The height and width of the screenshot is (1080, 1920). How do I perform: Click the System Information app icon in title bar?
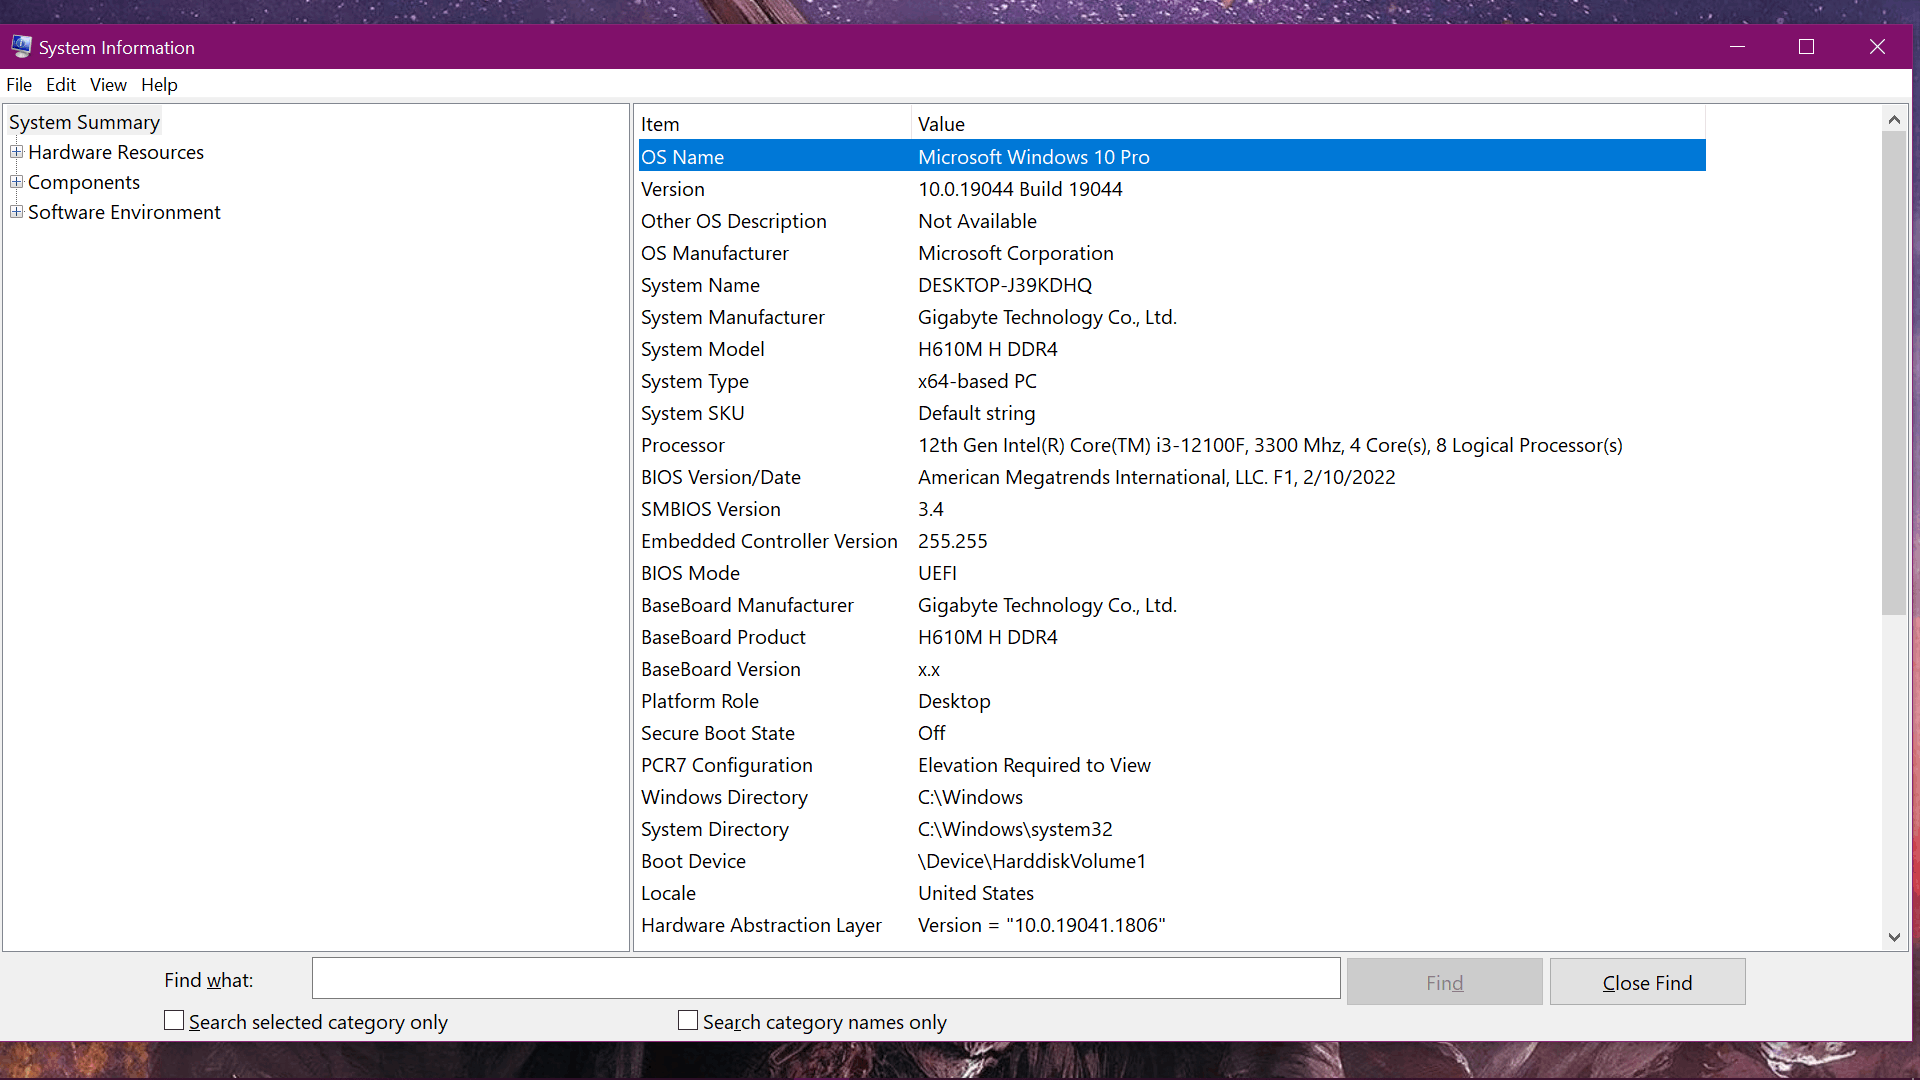(21, 46)
